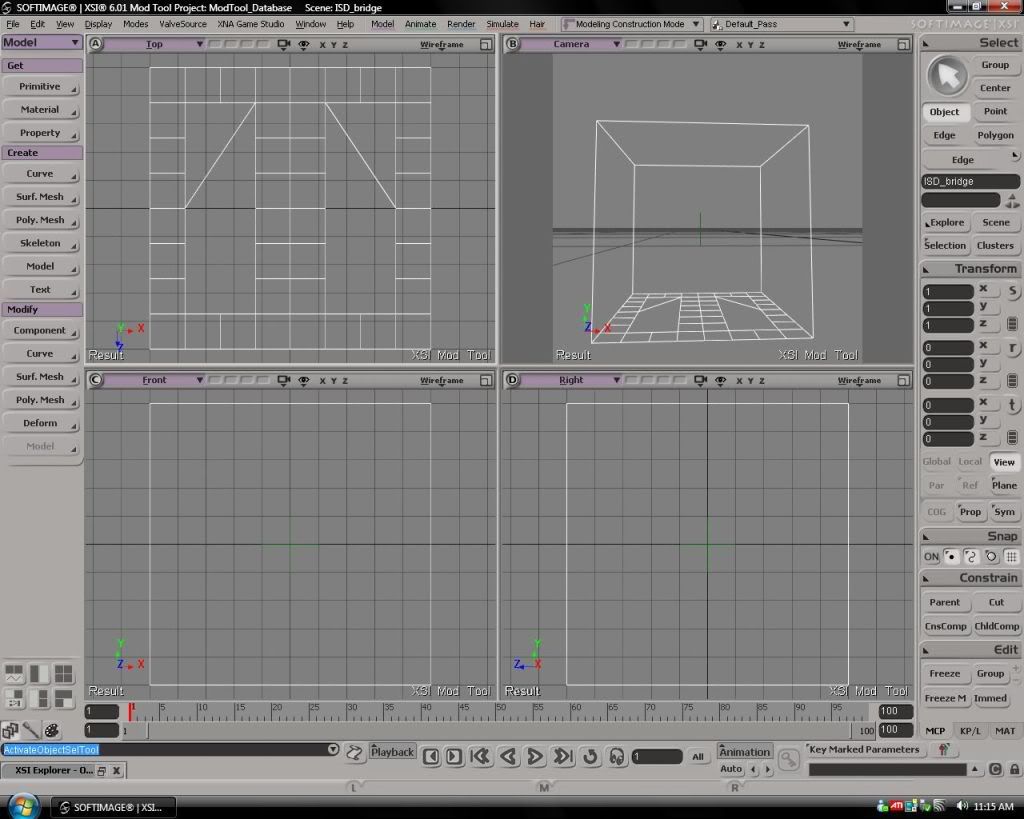Click the palette icon at bottom left
This screenshot has width=1024, height=819.
click(52, 730)
